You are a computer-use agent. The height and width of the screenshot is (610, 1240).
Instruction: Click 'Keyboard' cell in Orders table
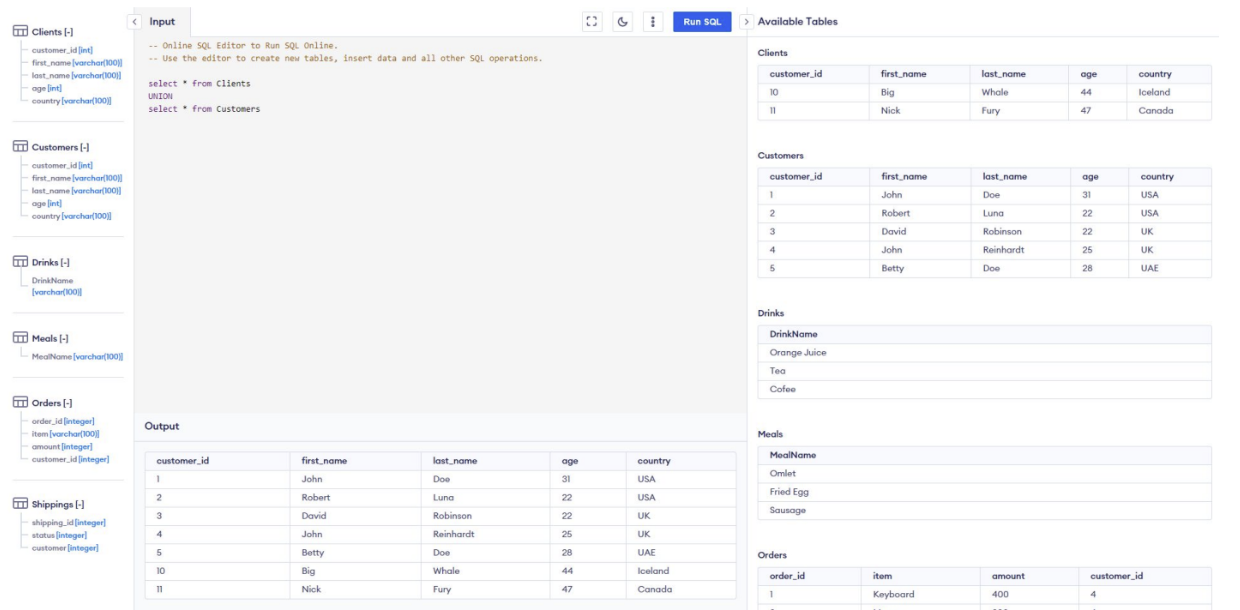coord(893,594)
